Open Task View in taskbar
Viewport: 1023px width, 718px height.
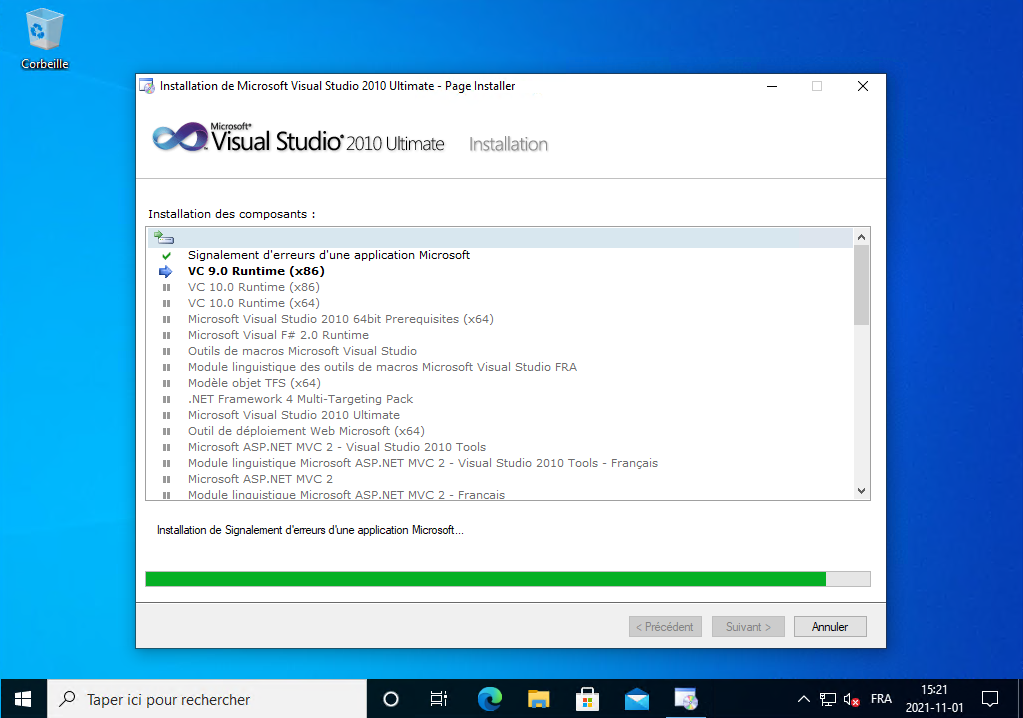point(439,699)
